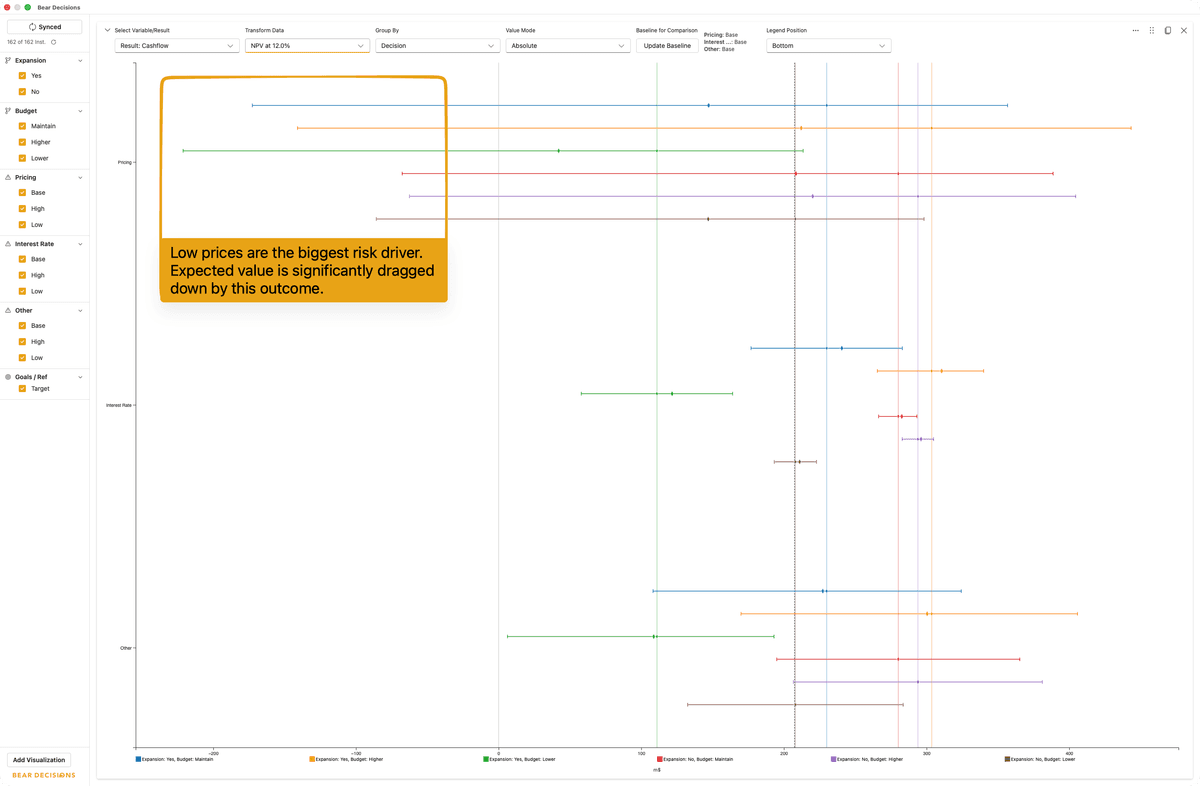Toggle Pricing High checkbox
1200x786 pixels.
point(22,208)
